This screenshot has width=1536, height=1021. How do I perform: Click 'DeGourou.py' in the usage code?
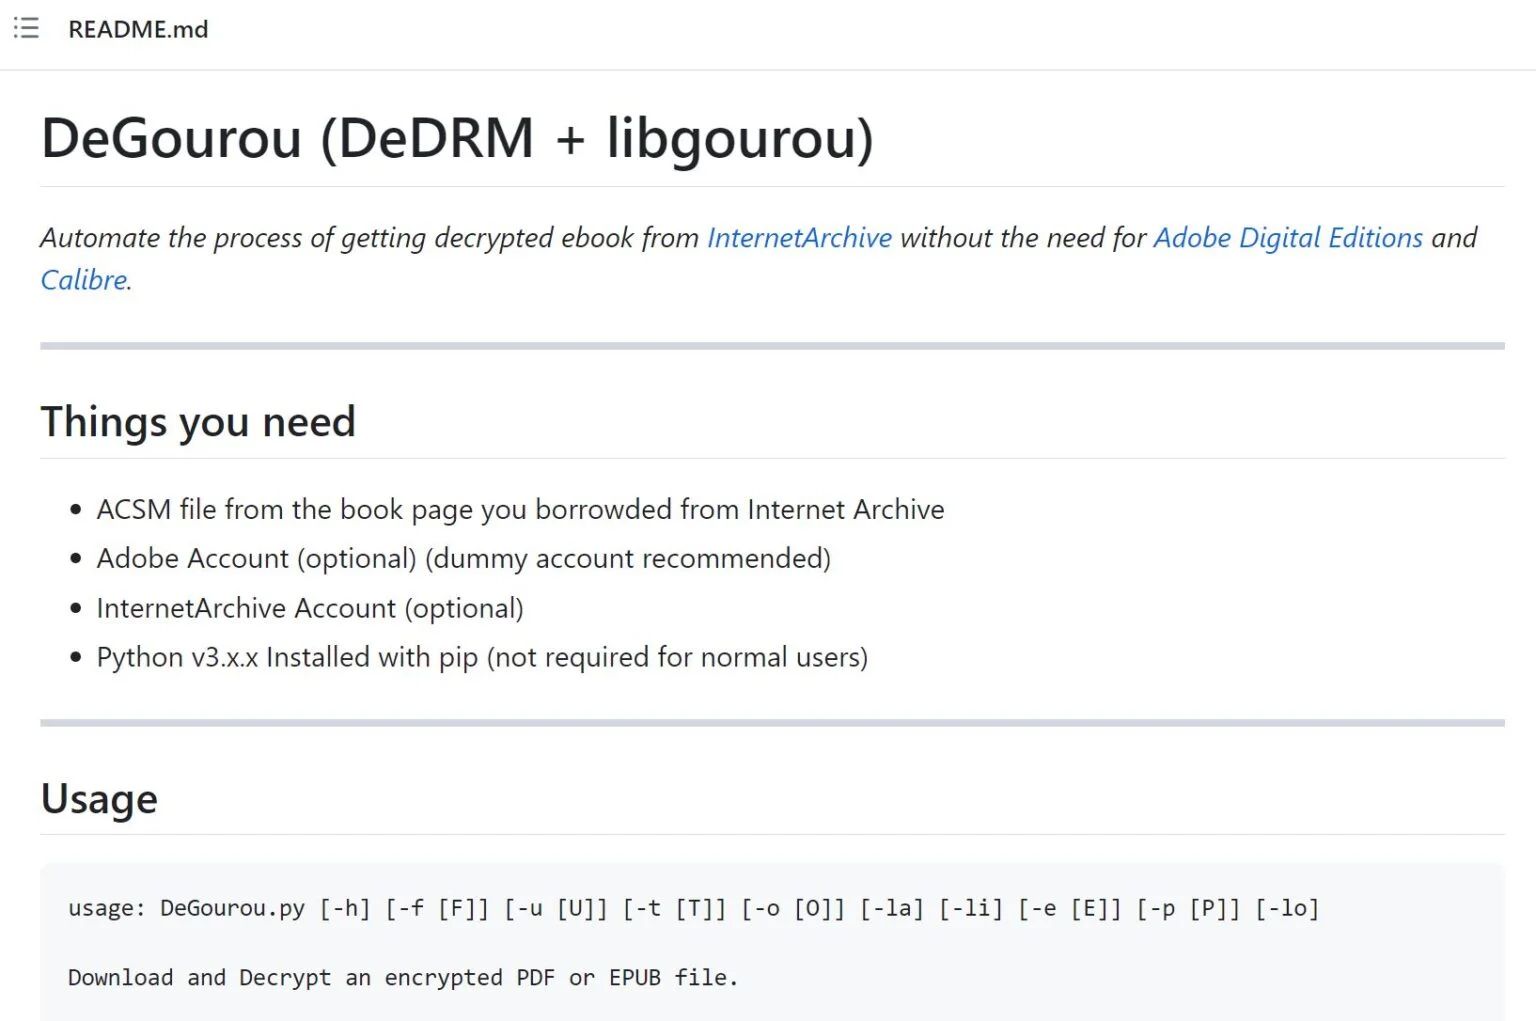click(232, 909)
